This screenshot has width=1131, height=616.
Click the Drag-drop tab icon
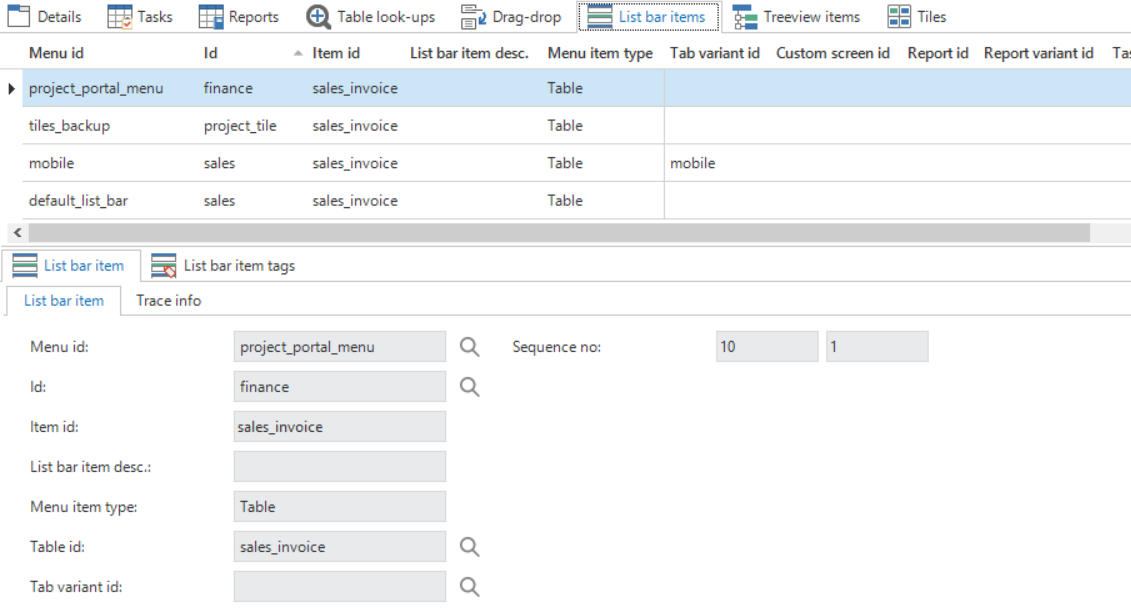pyautogui.click(x=473, y=17)
